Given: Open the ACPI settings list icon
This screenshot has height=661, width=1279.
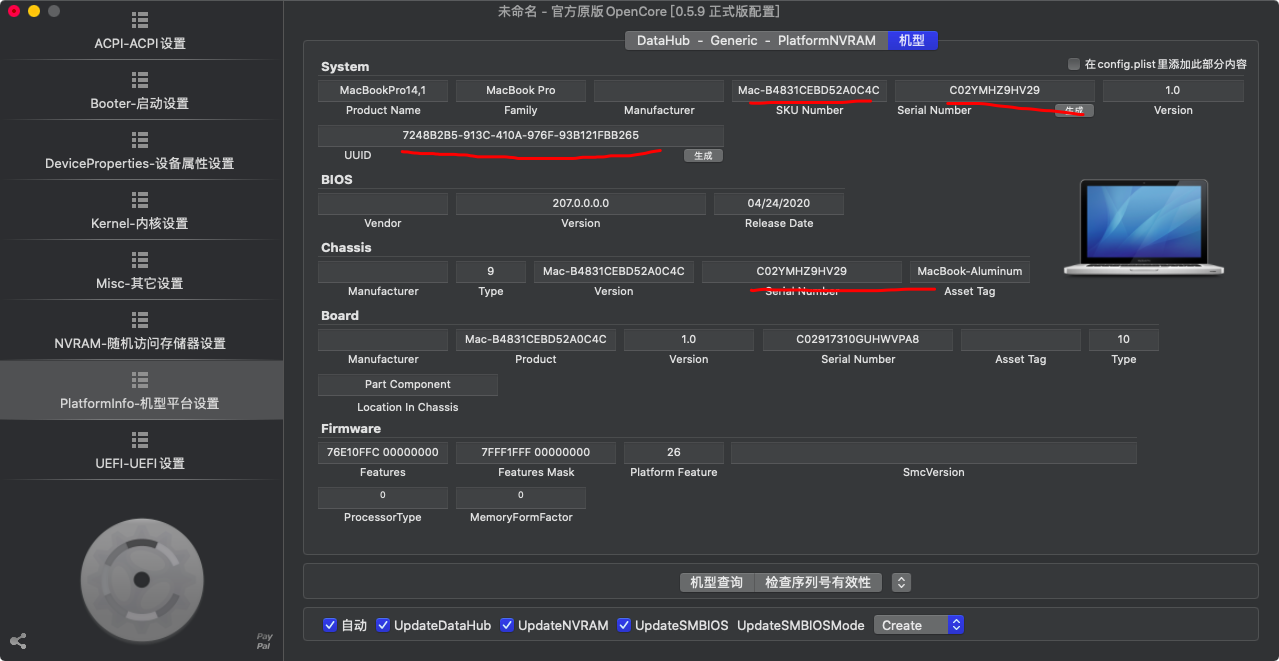Looking at the screenshot, I should 140,20.
